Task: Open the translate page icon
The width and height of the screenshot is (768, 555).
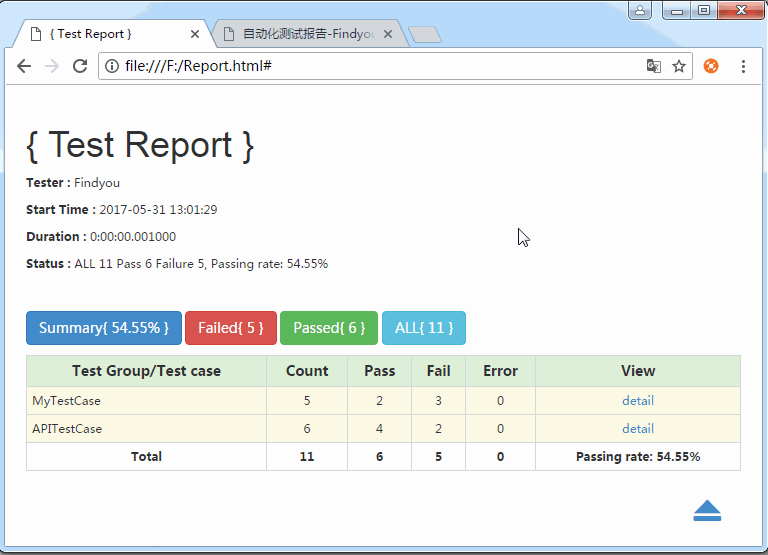Action: point(653,66)
